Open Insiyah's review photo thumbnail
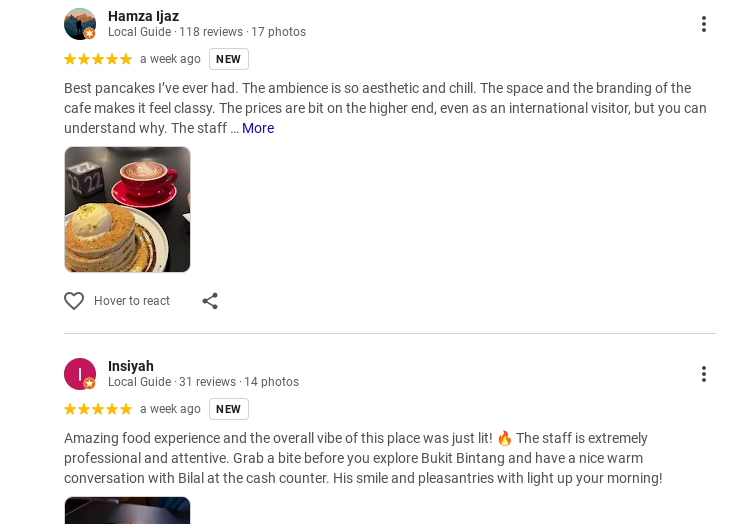Screen dimensions: 732x524 [x=127, y=511]
